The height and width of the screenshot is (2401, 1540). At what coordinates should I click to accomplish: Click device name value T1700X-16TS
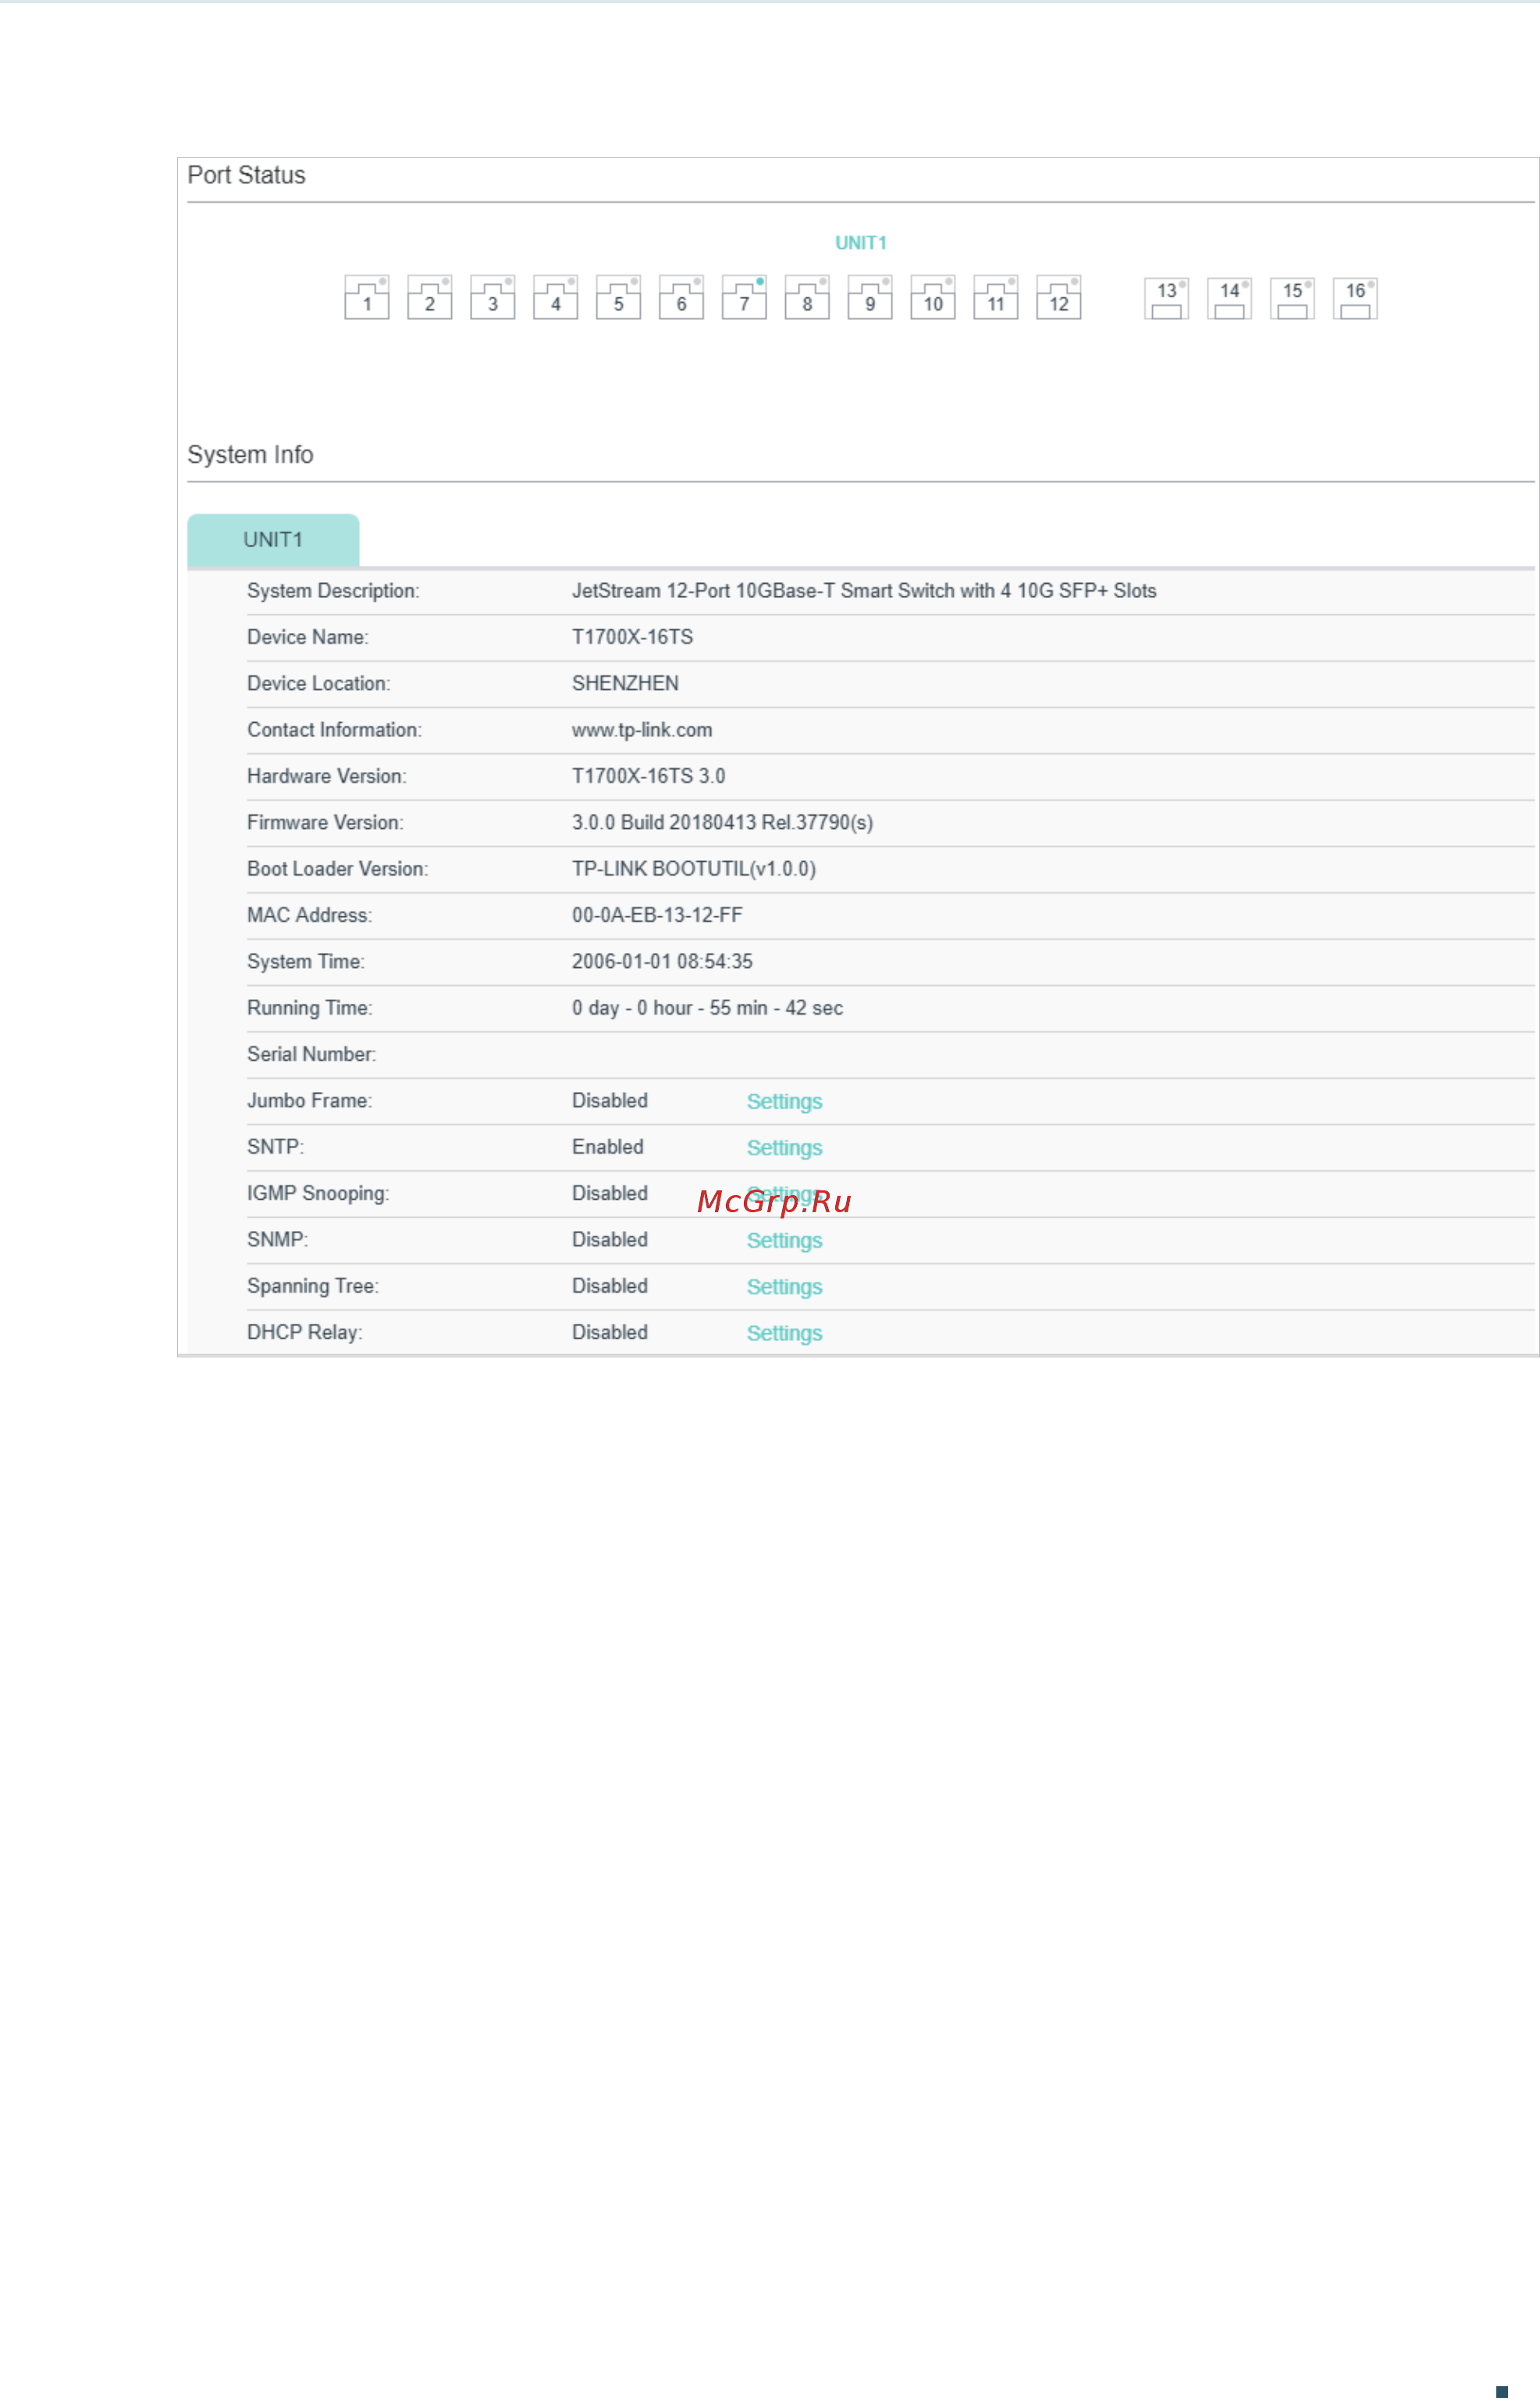[x=632, y=637]
